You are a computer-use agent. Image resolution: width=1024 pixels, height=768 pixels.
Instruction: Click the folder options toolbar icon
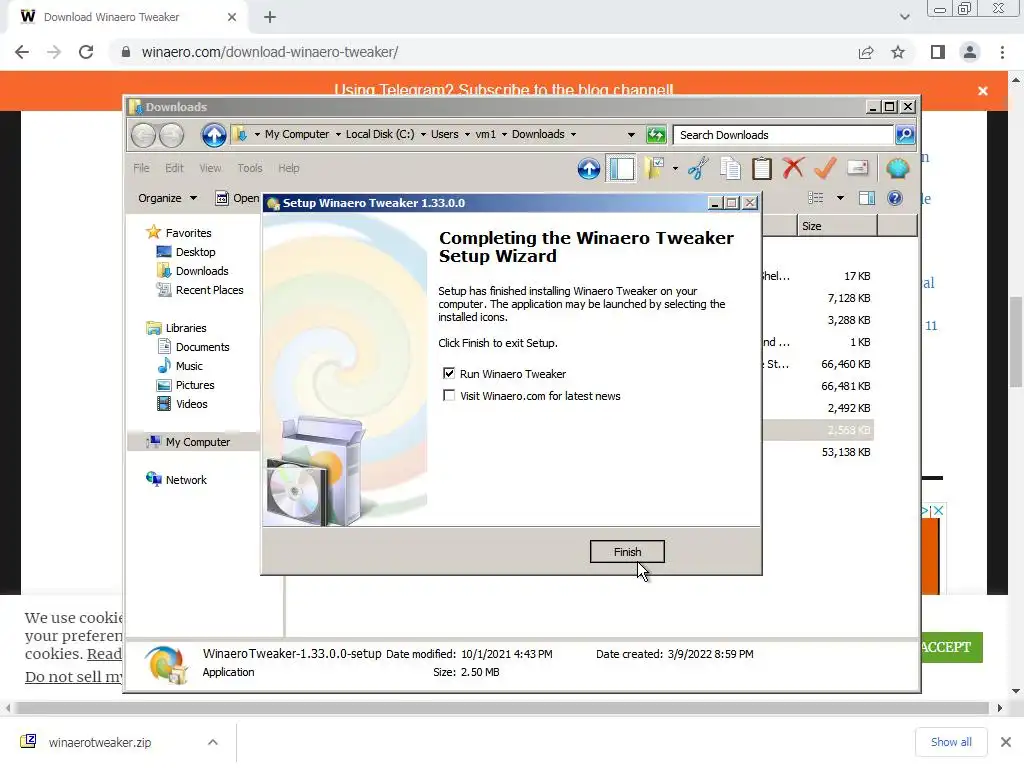[654, 168]
